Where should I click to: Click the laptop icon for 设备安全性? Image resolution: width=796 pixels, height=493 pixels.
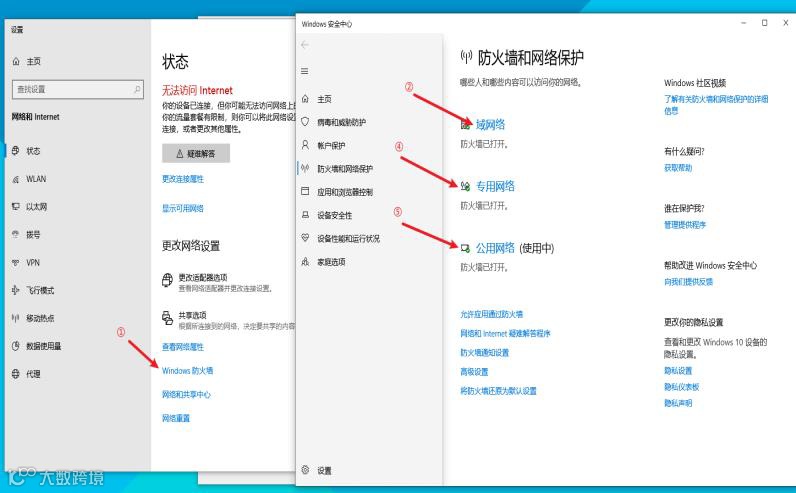[305, 215]
